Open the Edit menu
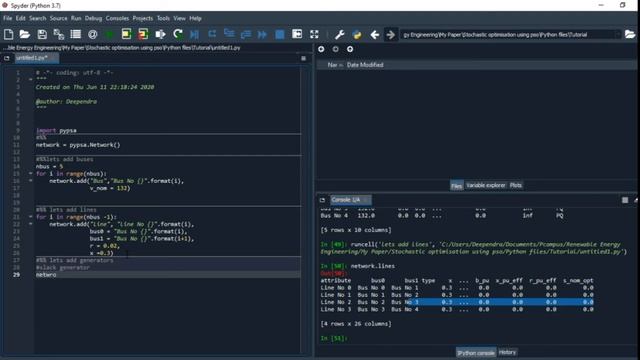 pos(21,18)
